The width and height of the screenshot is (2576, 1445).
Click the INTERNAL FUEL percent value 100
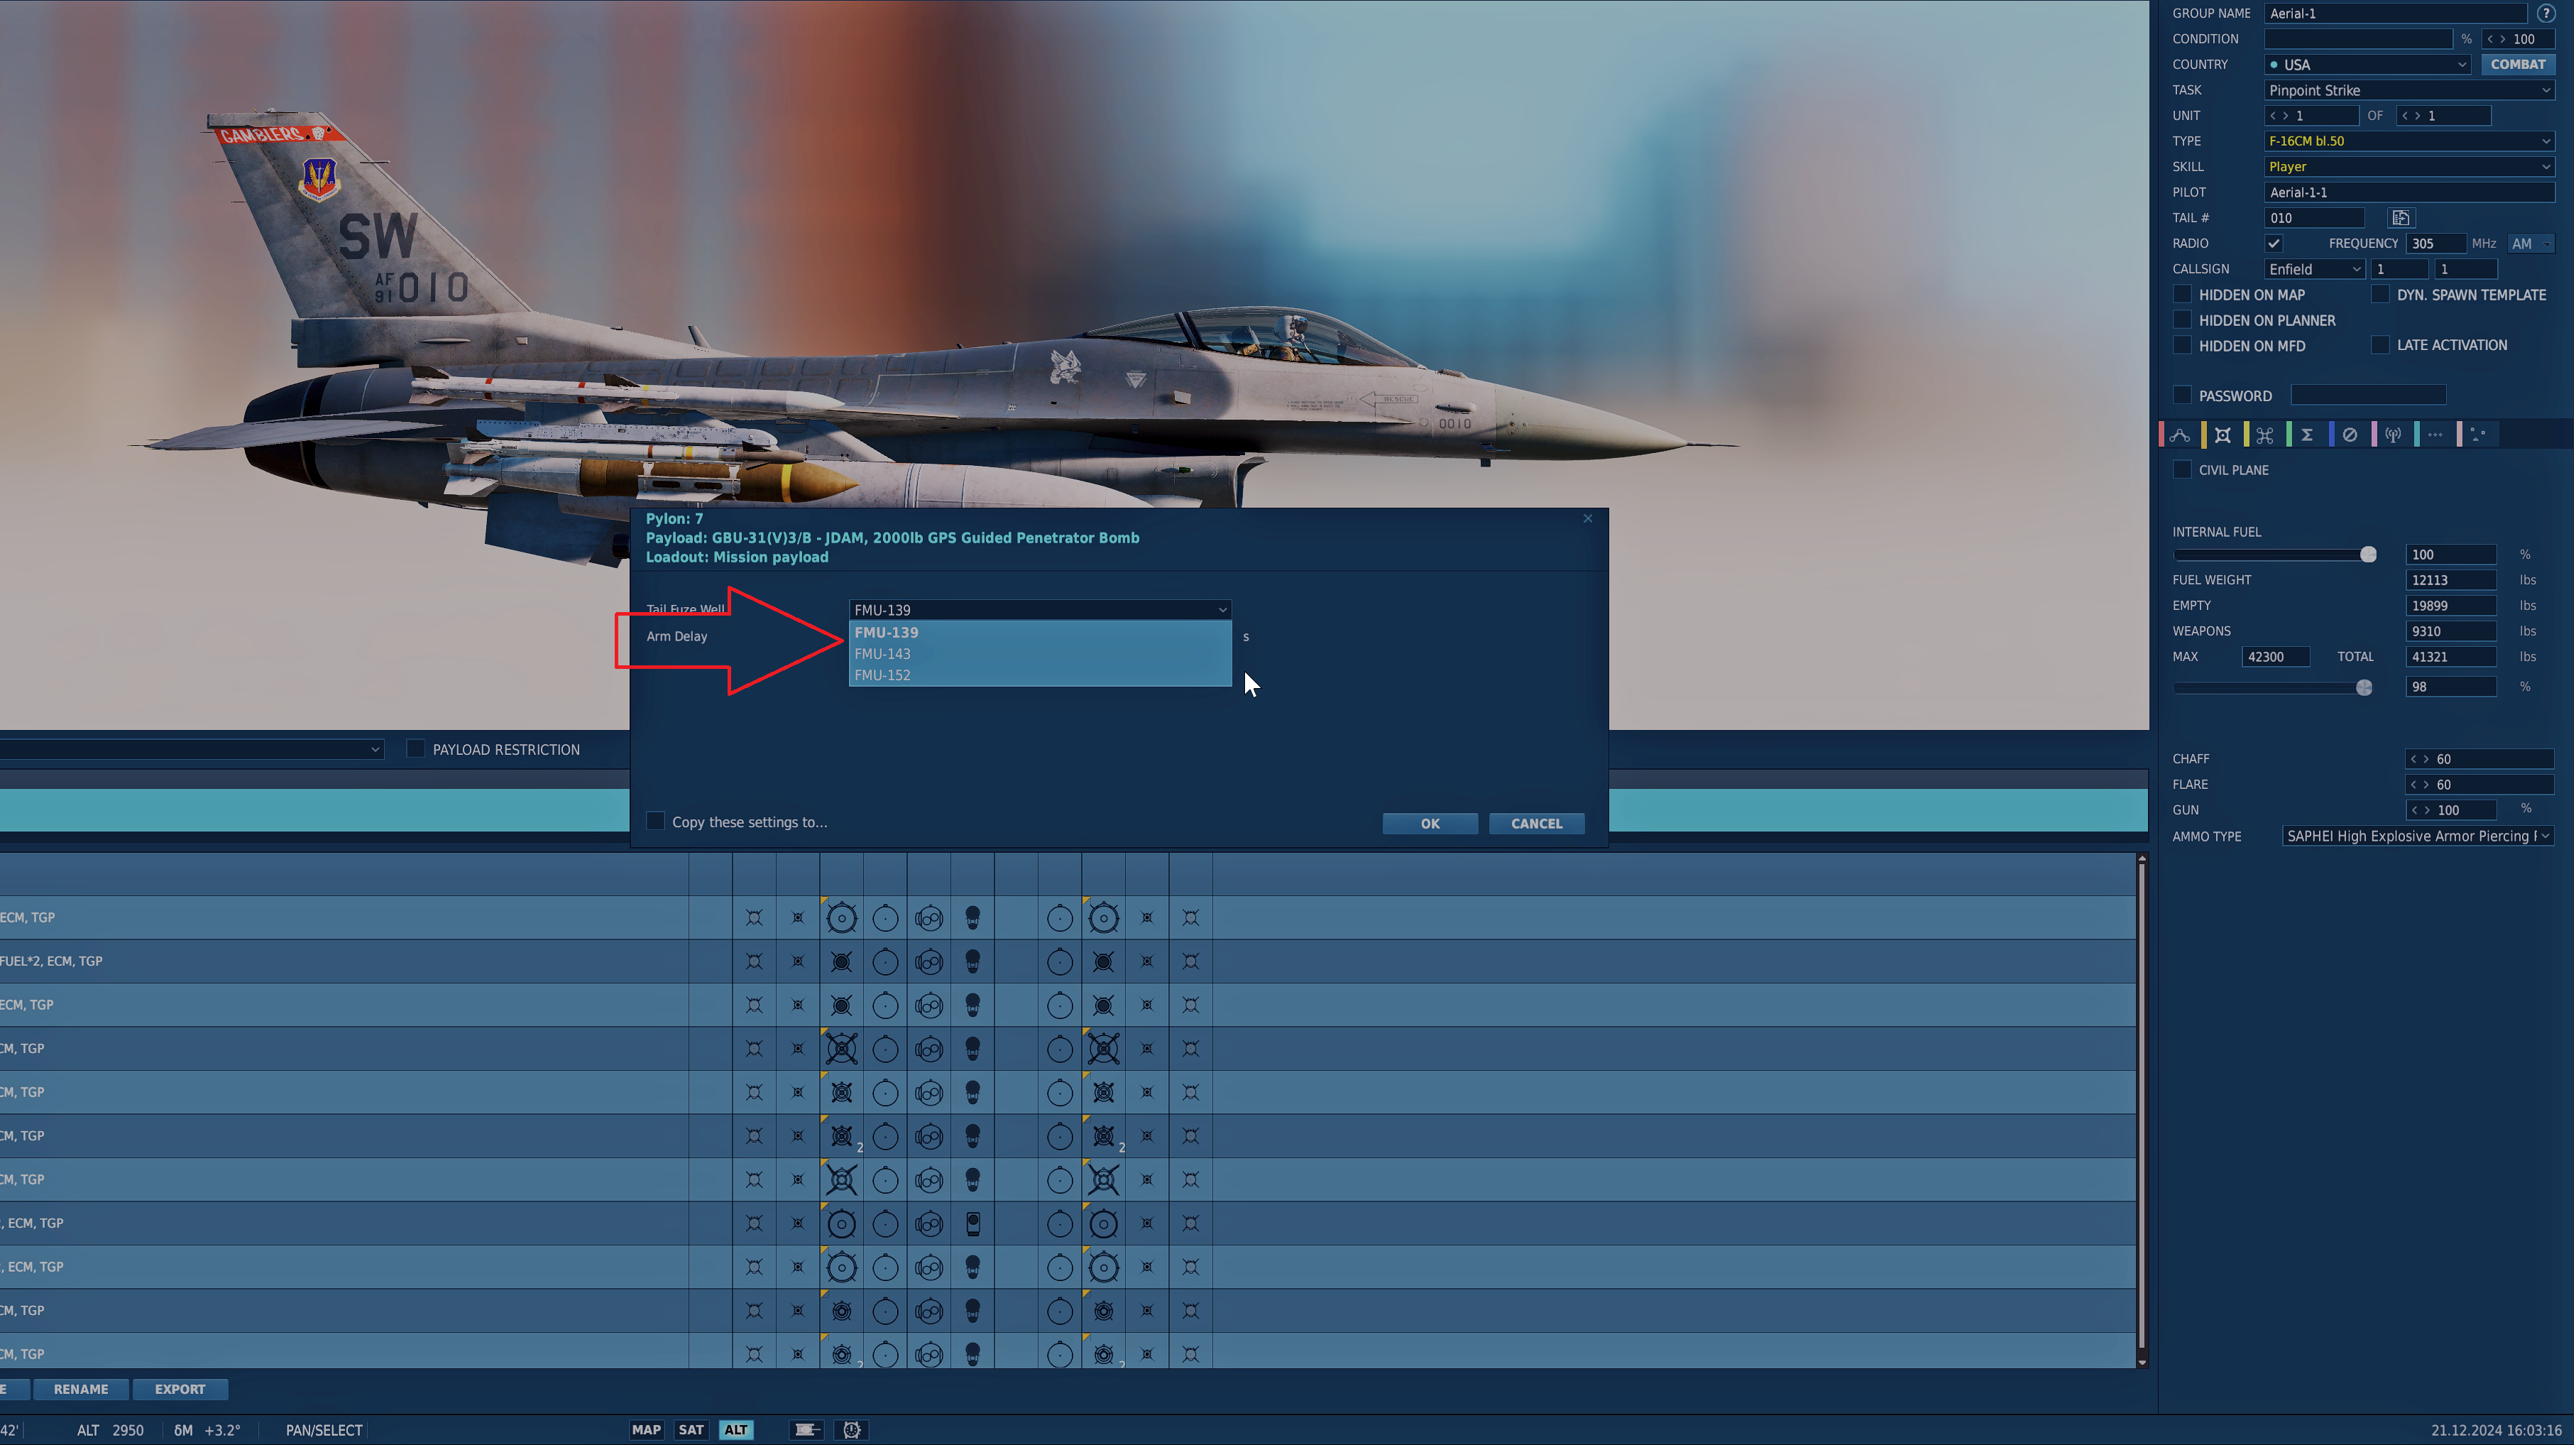coord(2450,555)
